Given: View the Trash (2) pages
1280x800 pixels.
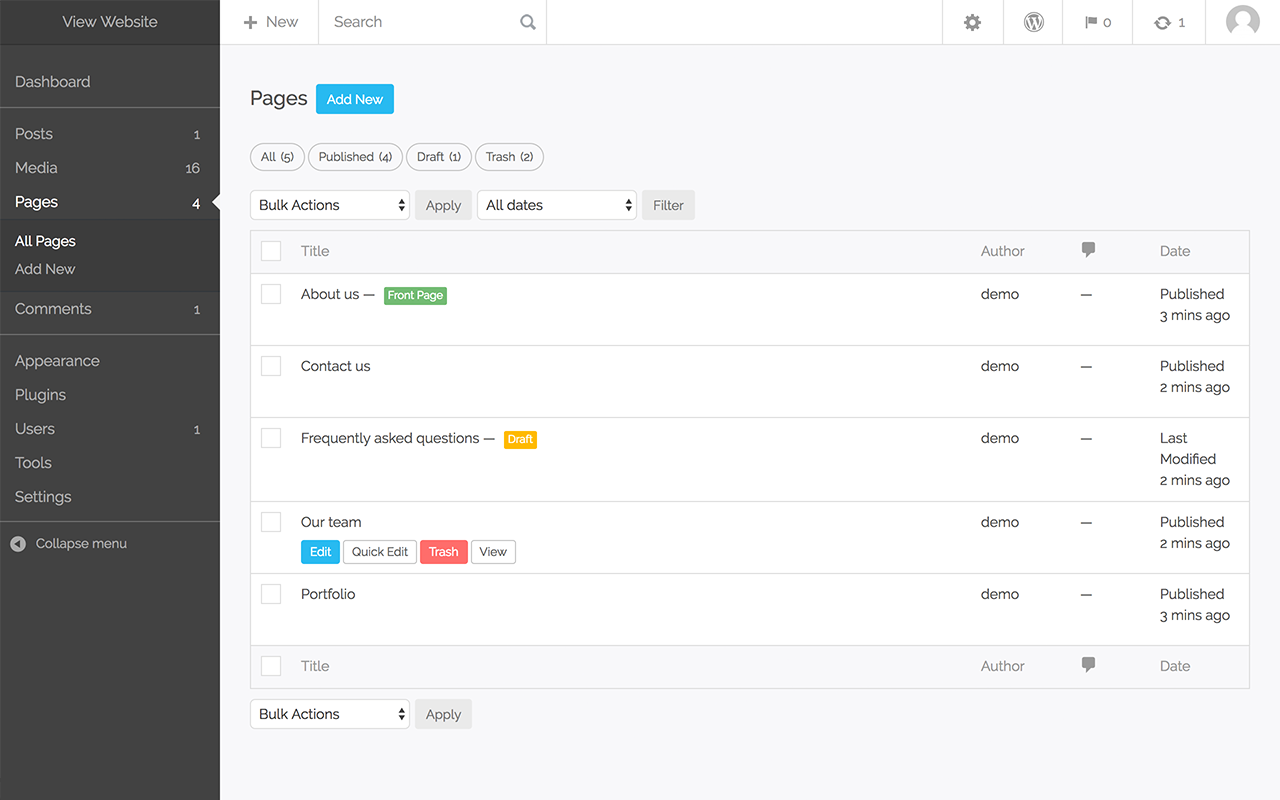Looking at the screenshot, I should (x=509, y=157).
